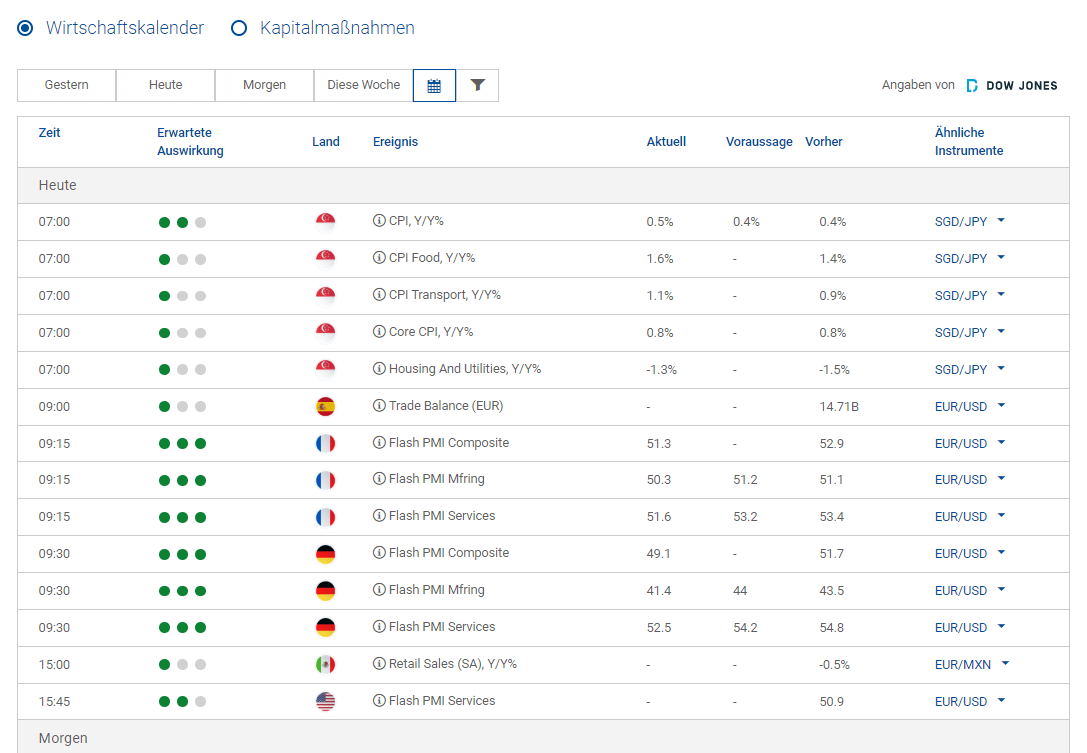1087x753 pixels.
Task: Open SGD/JPY link in Housing And Utilities row
Action: tap(960, 370)
